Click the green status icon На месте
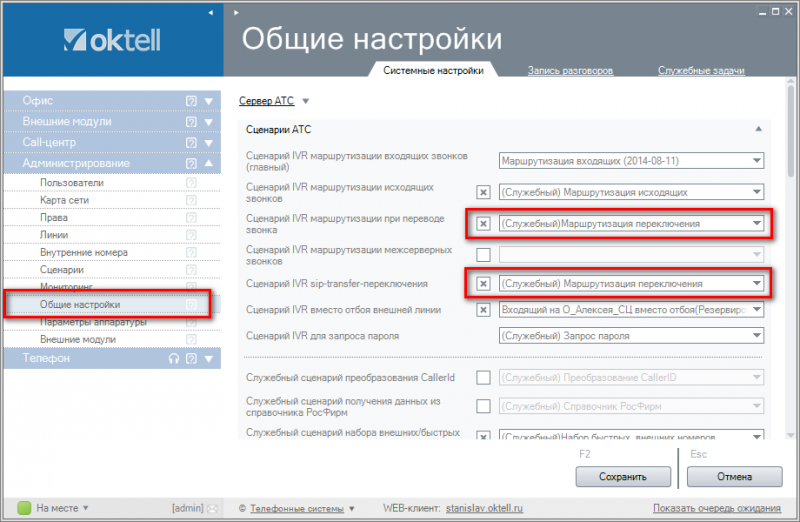Screen dimensions: 800x522 click(25, 508)
